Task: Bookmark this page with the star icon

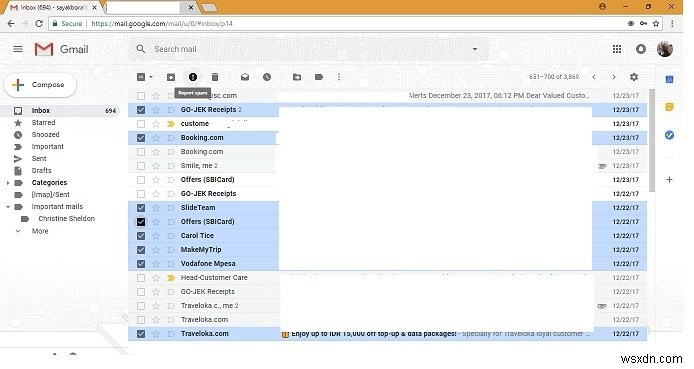Action: (x=656, y=23)
